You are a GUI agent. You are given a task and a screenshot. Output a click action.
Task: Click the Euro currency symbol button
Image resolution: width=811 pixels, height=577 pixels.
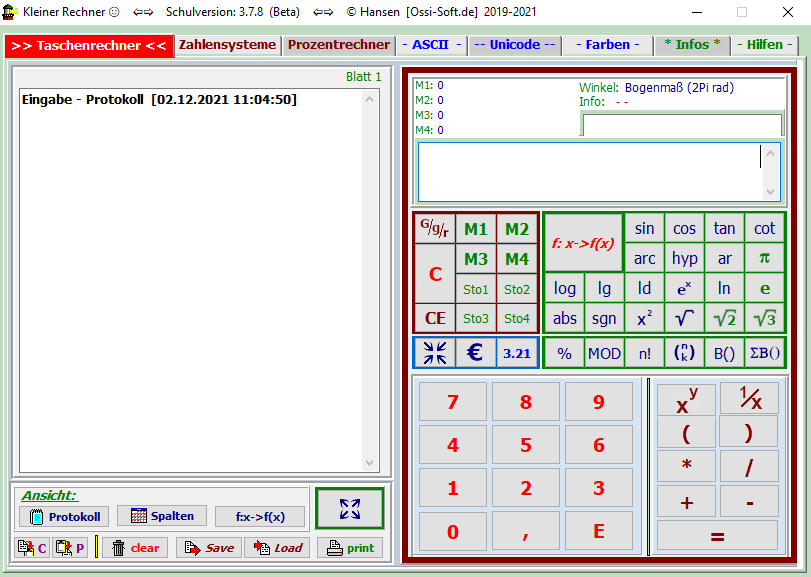475,353
